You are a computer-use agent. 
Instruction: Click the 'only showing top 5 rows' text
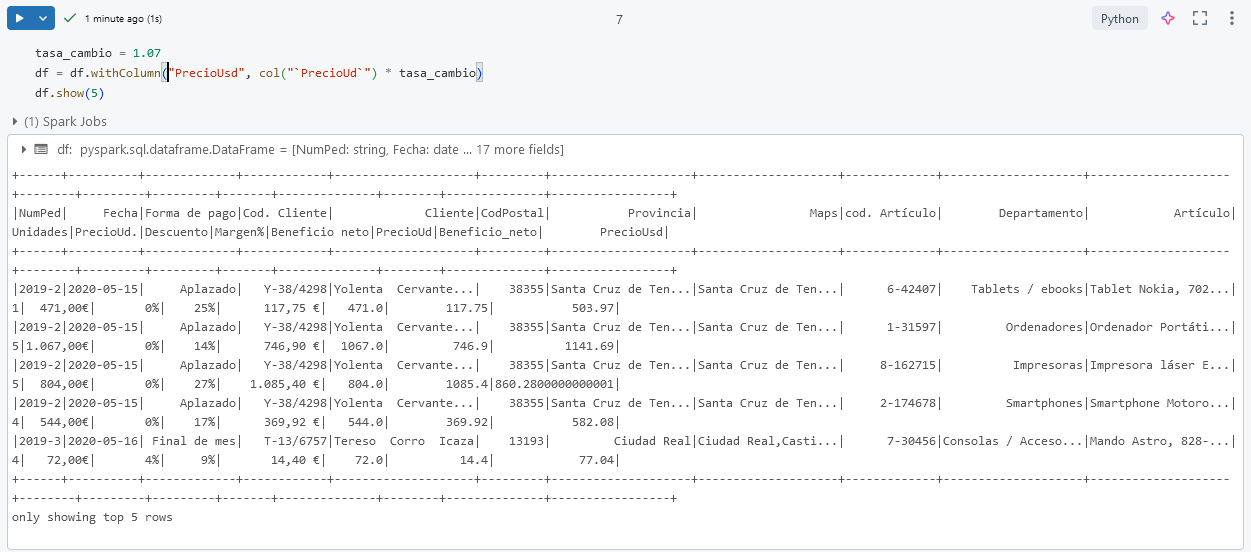point(92,517)
